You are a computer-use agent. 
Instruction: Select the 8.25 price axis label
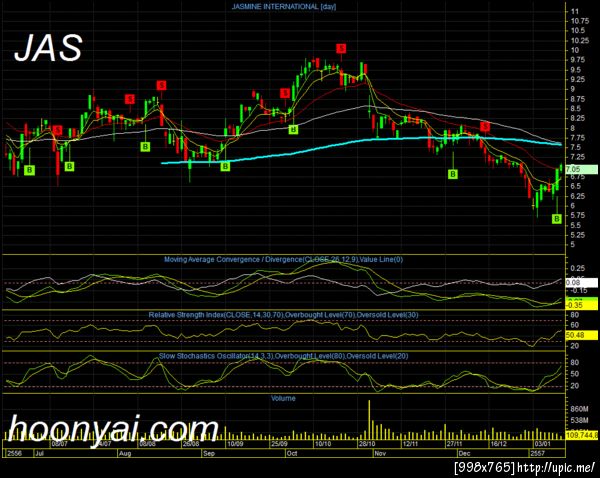[578, 119]
